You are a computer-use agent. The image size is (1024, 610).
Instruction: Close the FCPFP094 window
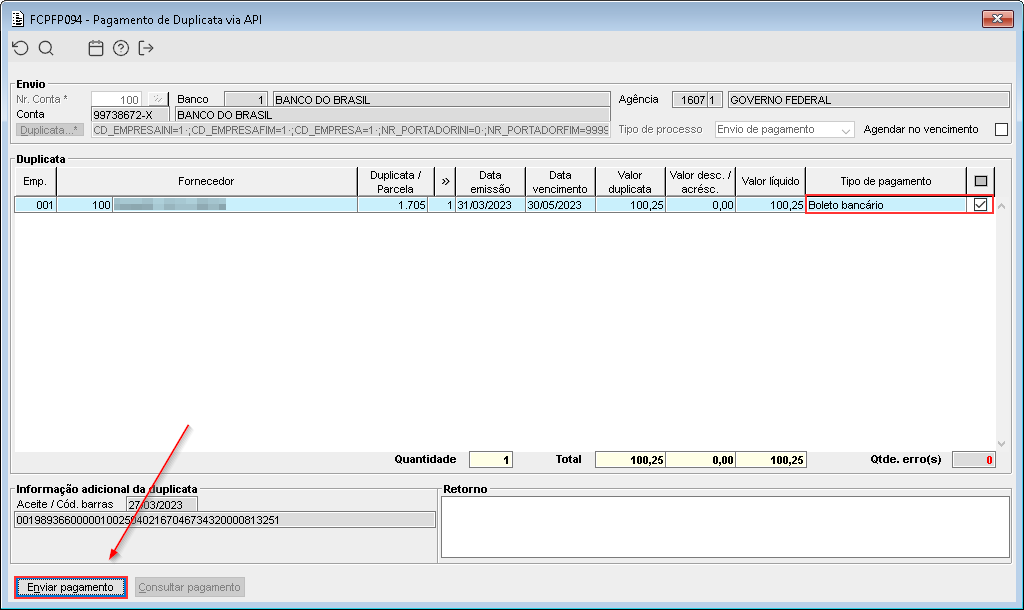997,19
